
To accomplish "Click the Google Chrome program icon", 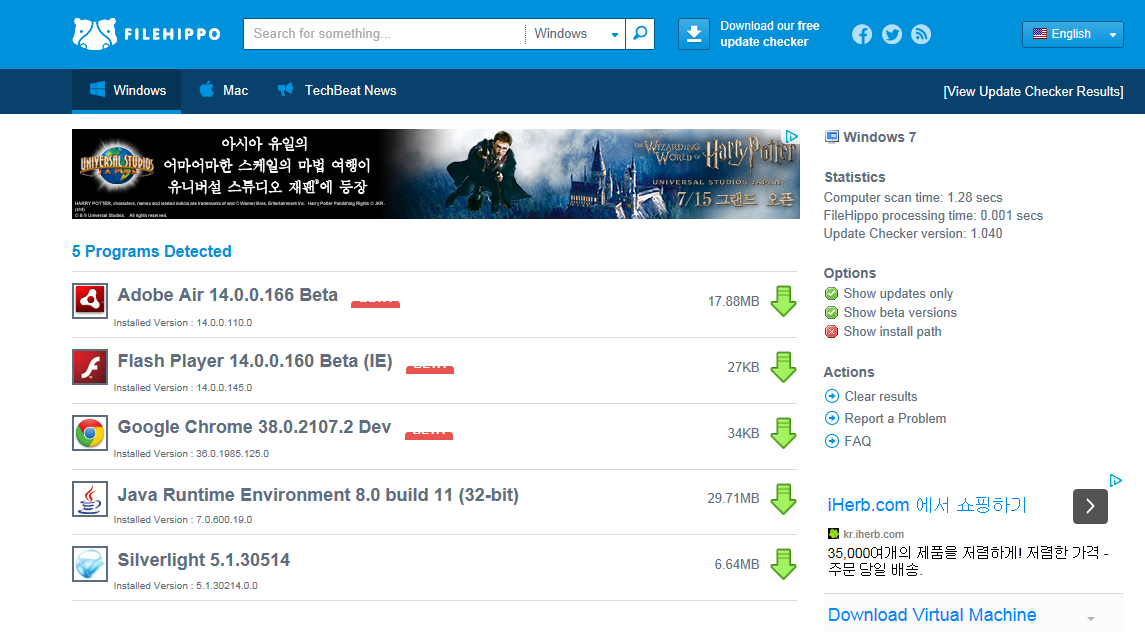I will point(90,433).
